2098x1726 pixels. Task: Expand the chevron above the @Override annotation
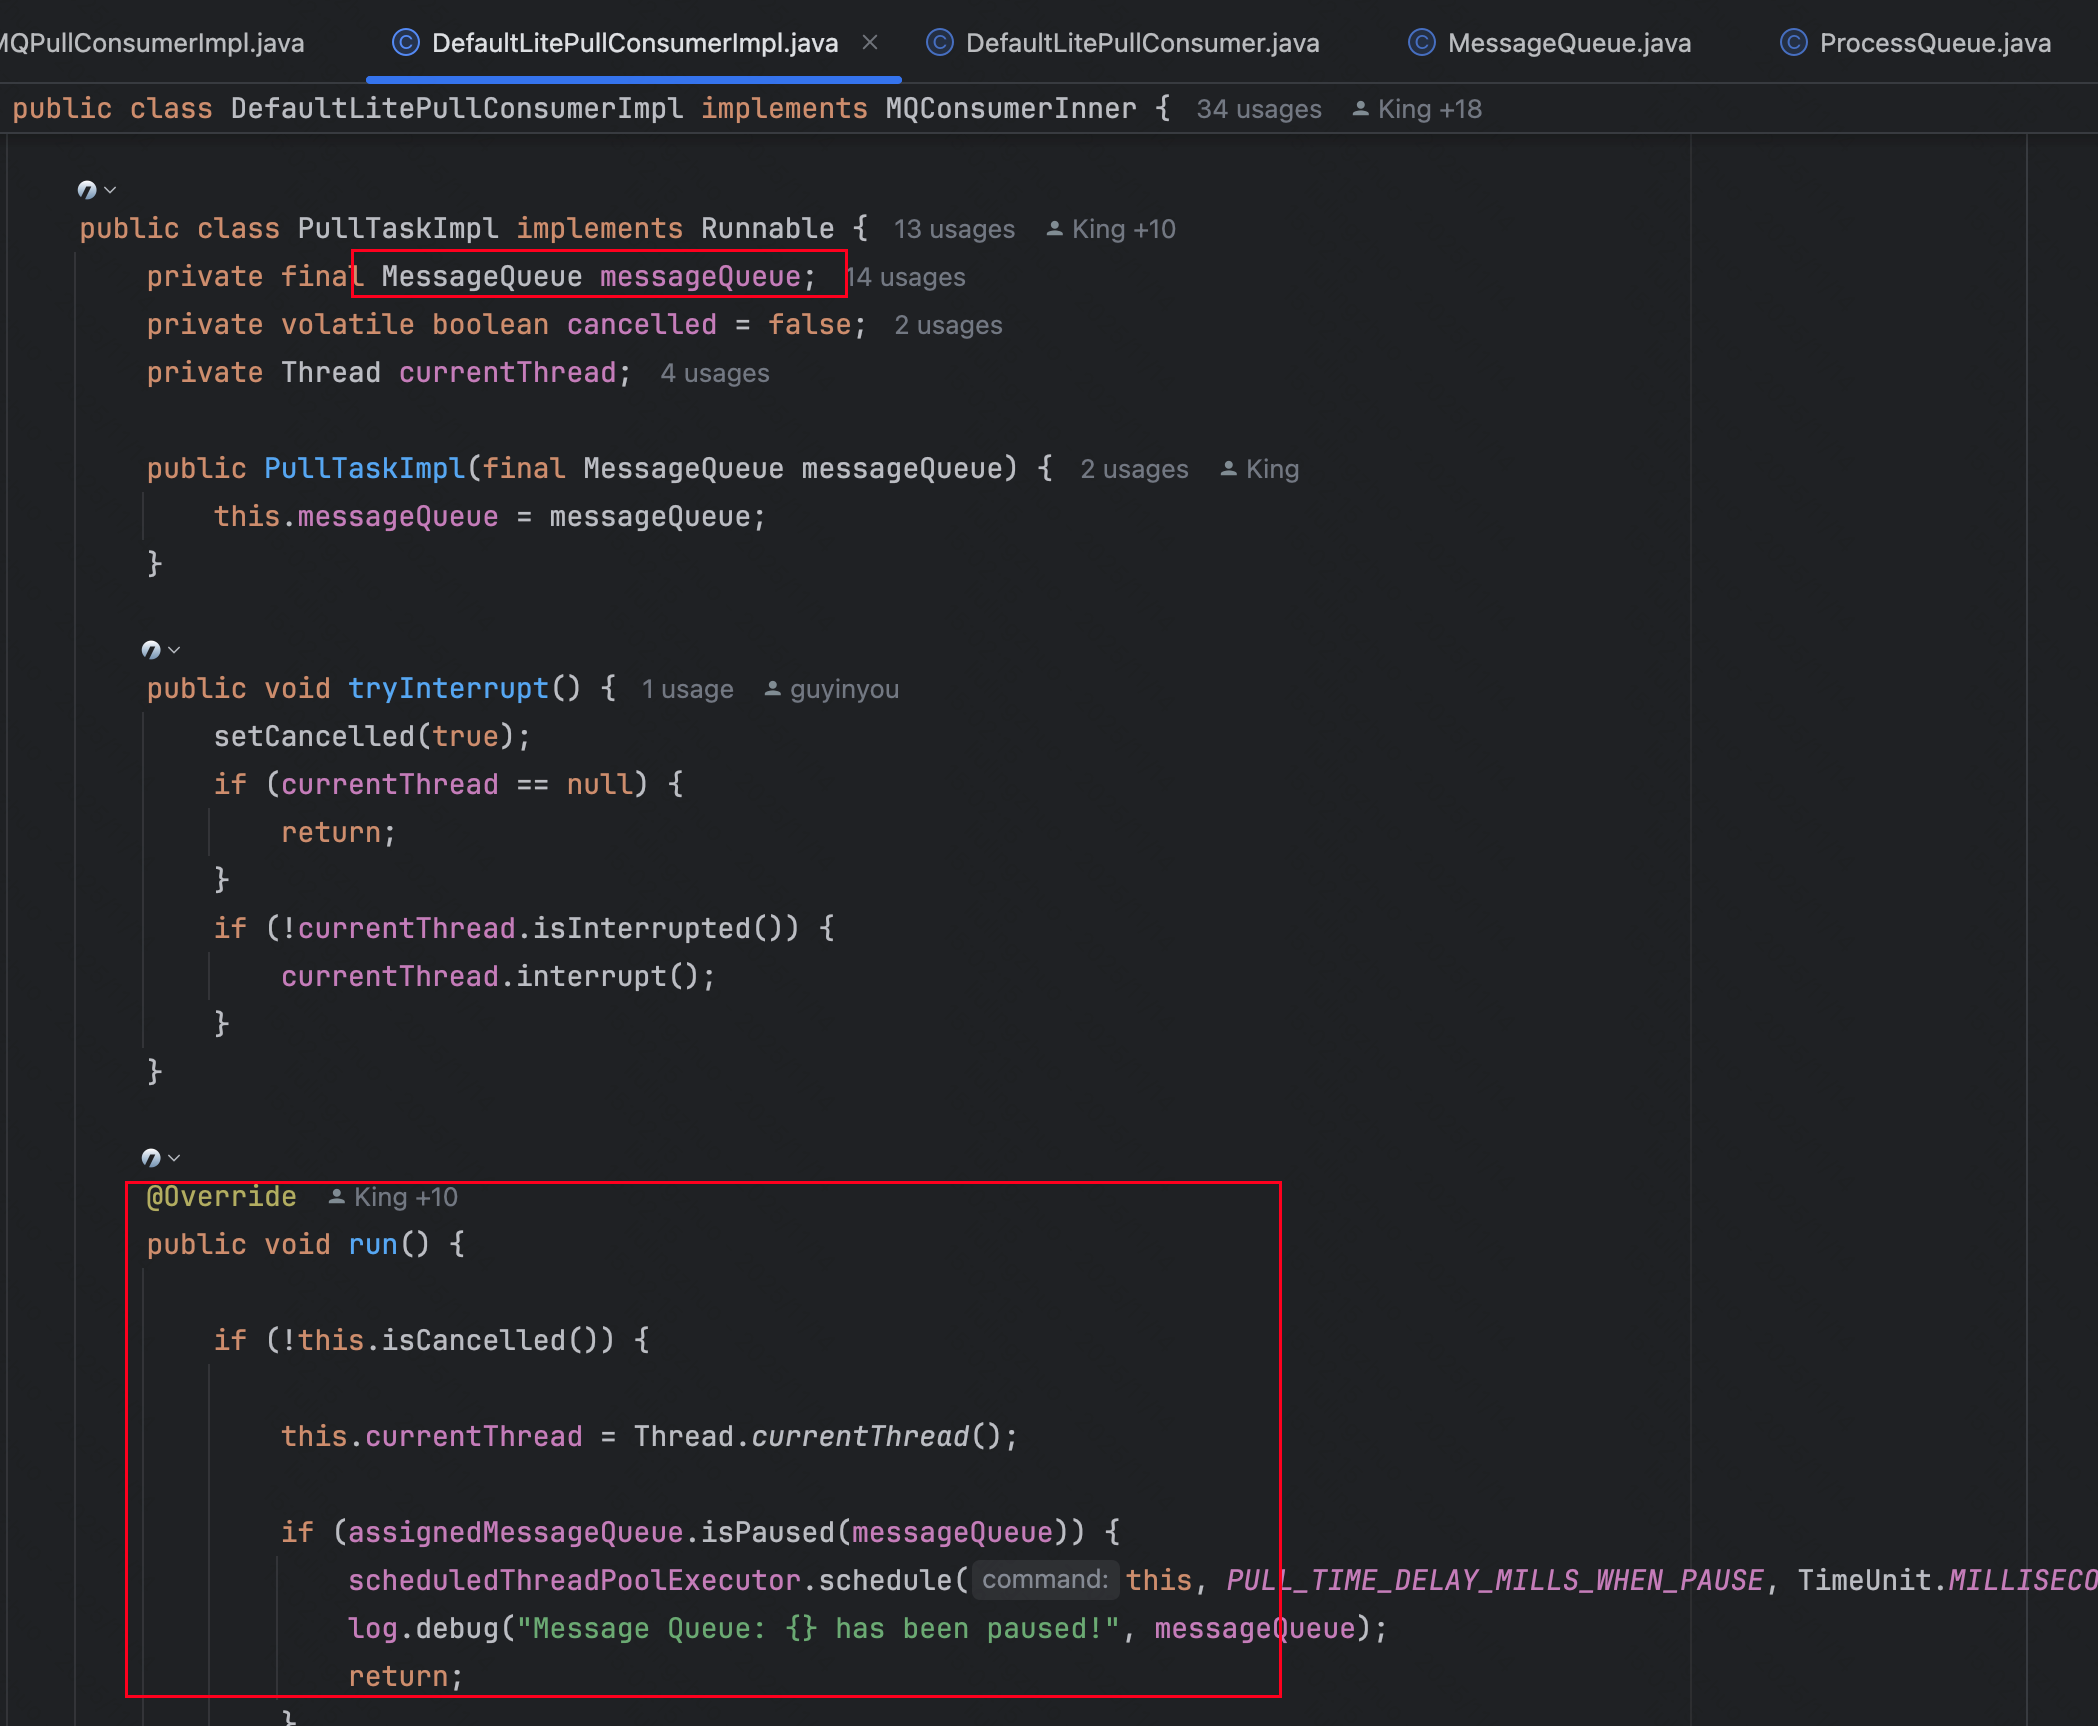tap(175, 1158)
